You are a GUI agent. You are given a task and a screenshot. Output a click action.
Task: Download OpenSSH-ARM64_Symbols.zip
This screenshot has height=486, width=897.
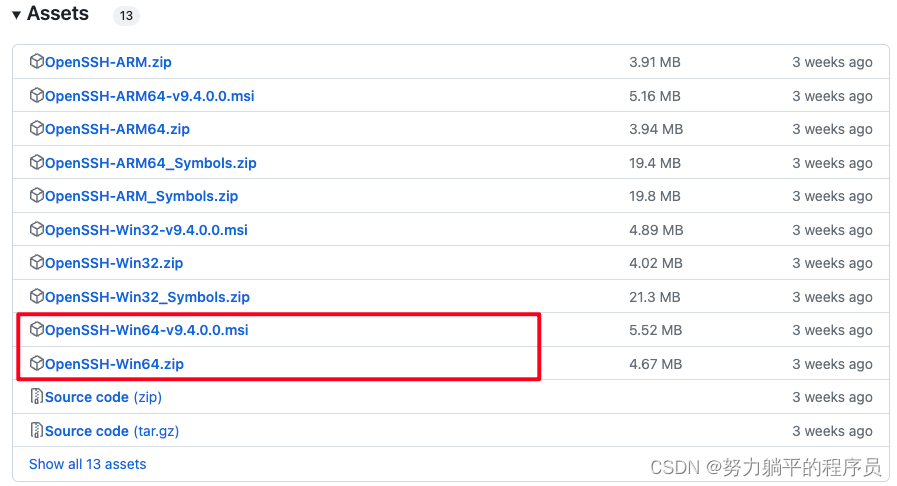point(150,164)
